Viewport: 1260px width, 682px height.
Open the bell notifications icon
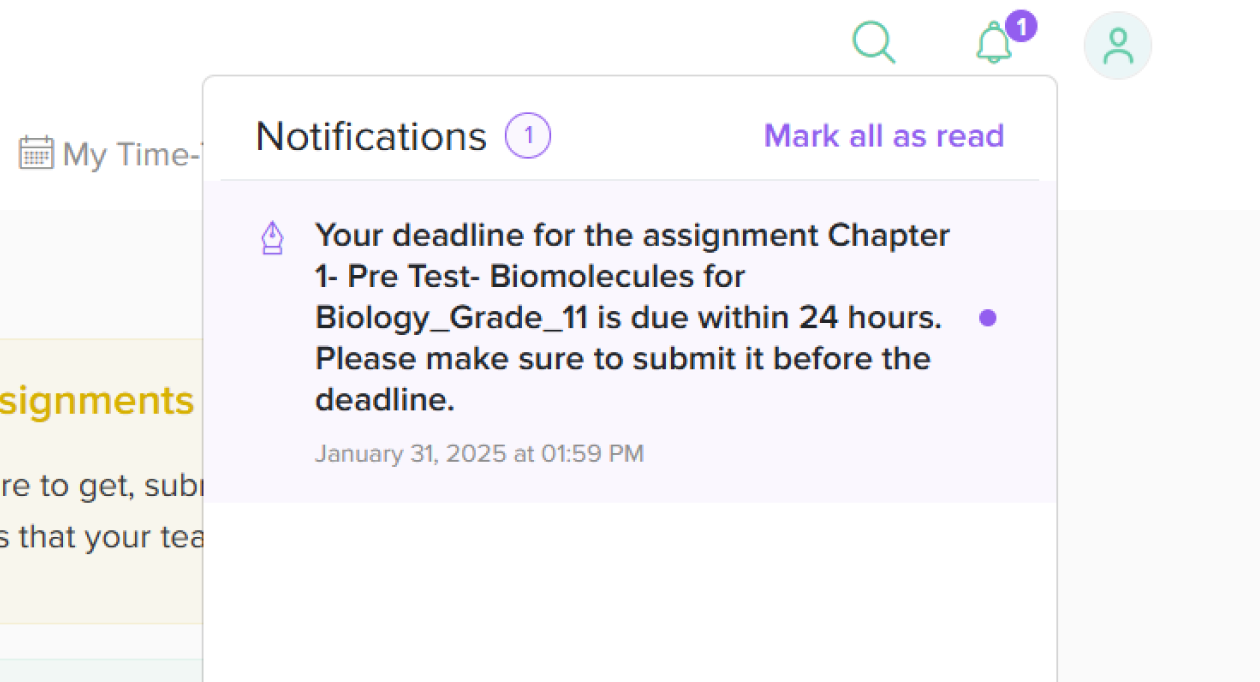(994, 45)
